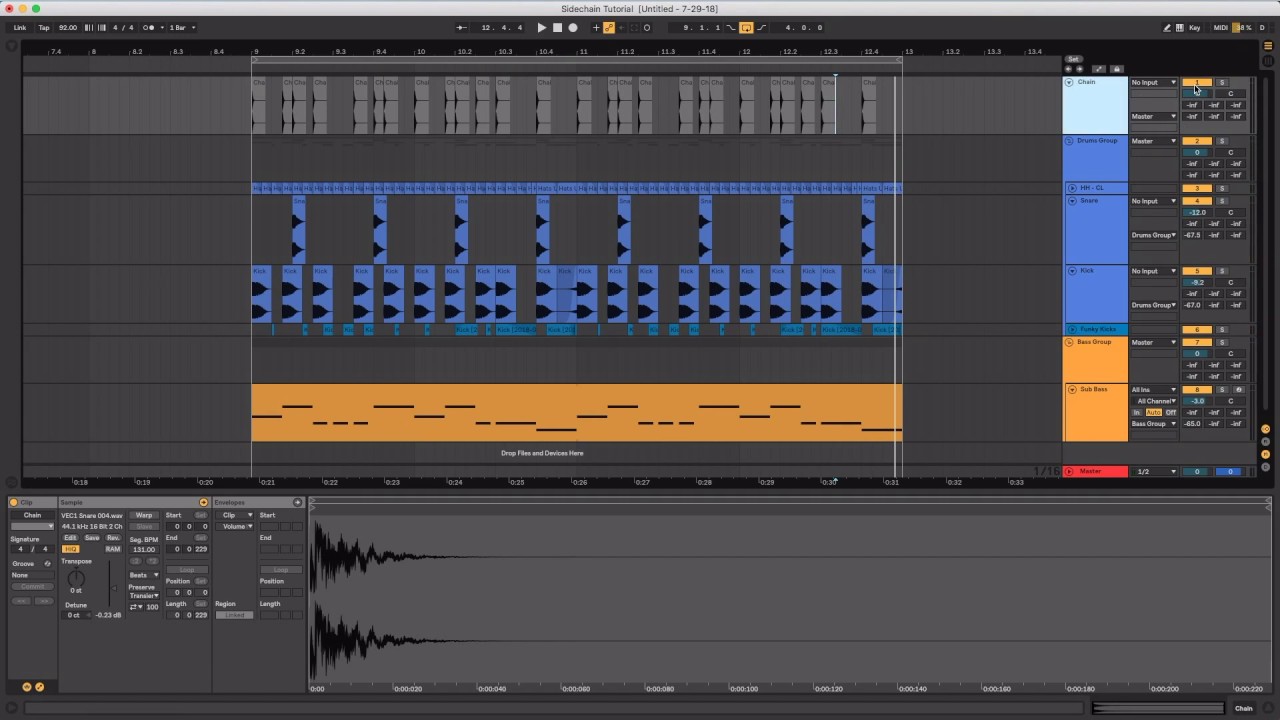
Task: Toggle Chain track activator number 1
Action: [1197, 83]
